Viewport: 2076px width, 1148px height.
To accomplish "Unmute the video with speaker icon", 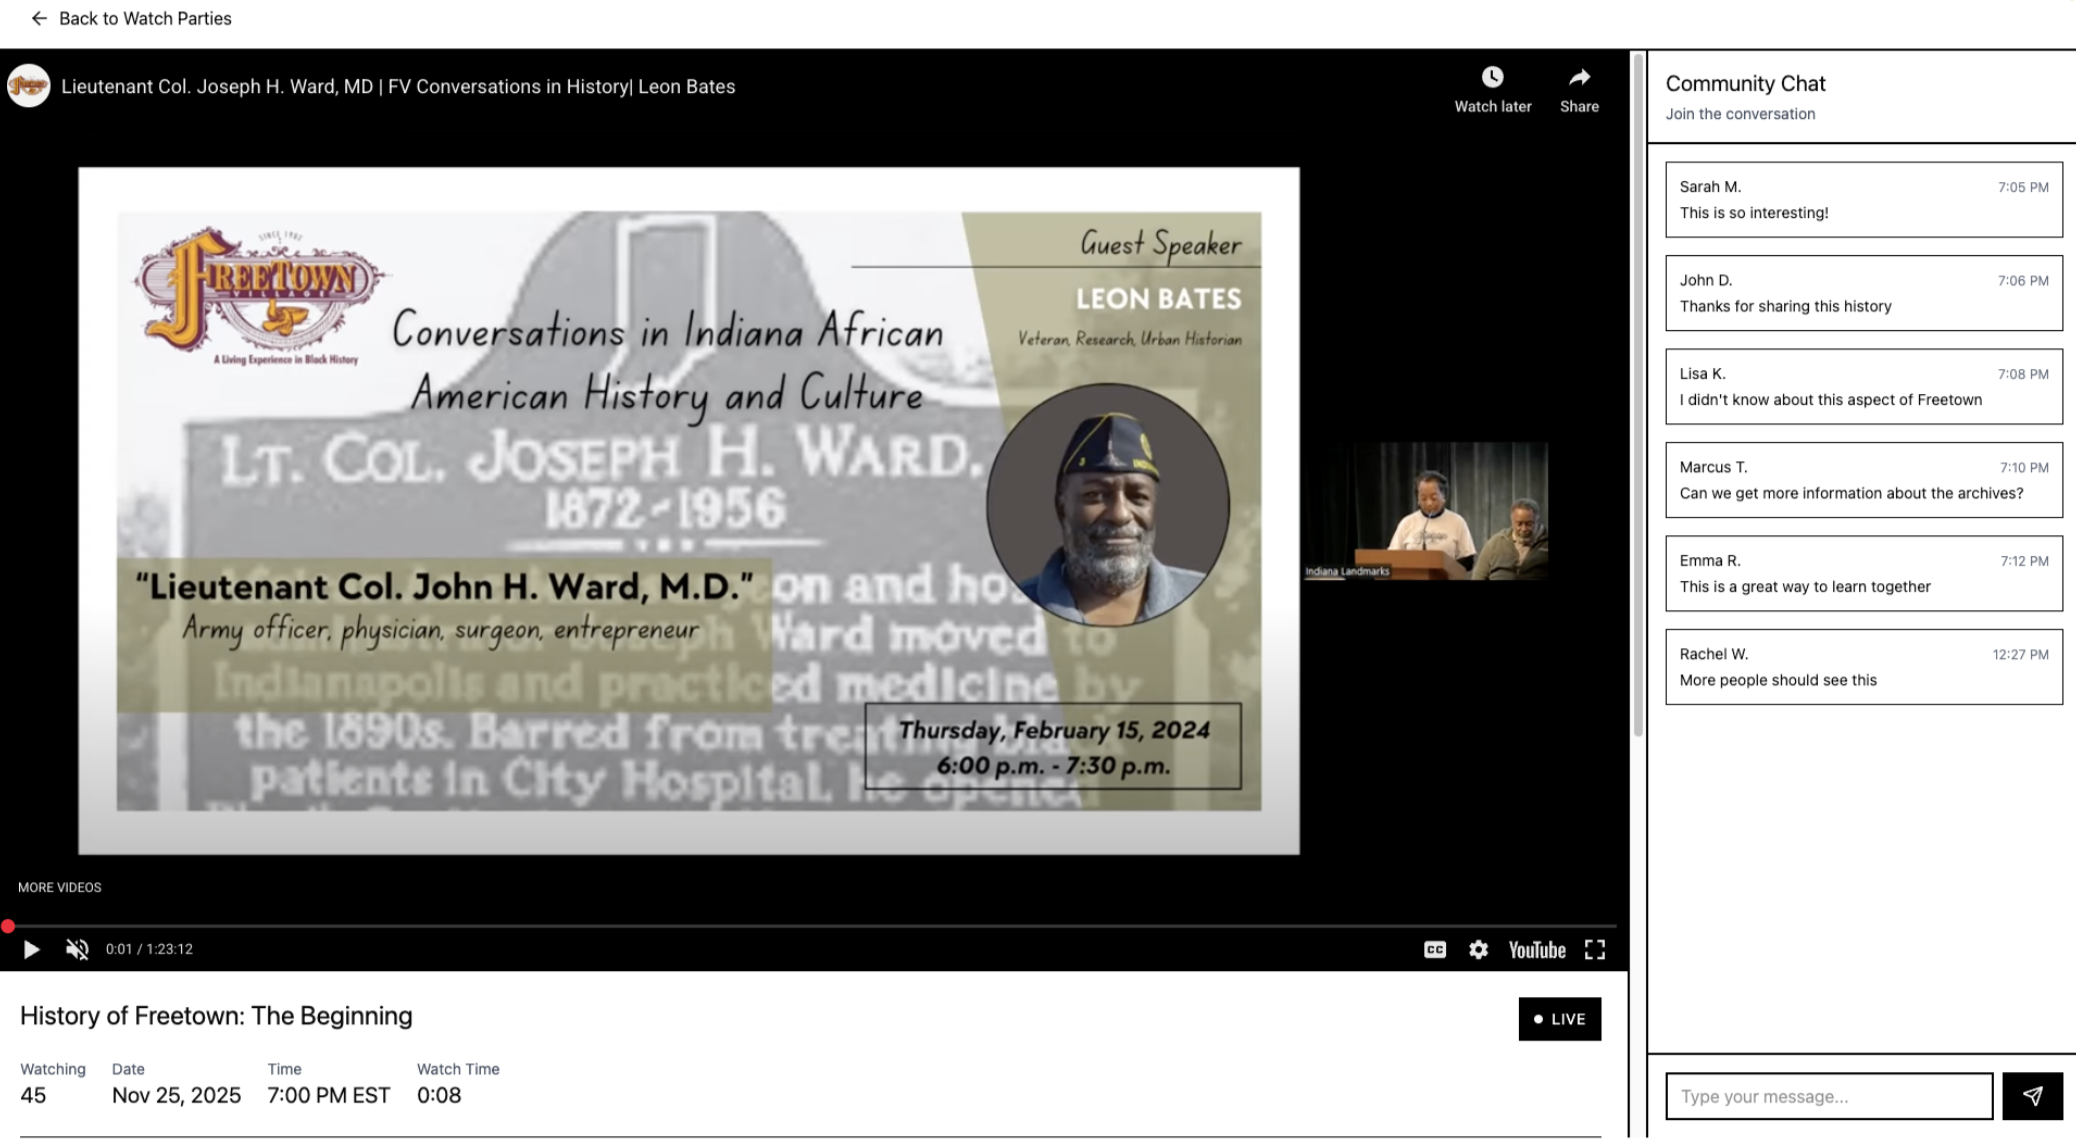I will [x=77, y=949].
